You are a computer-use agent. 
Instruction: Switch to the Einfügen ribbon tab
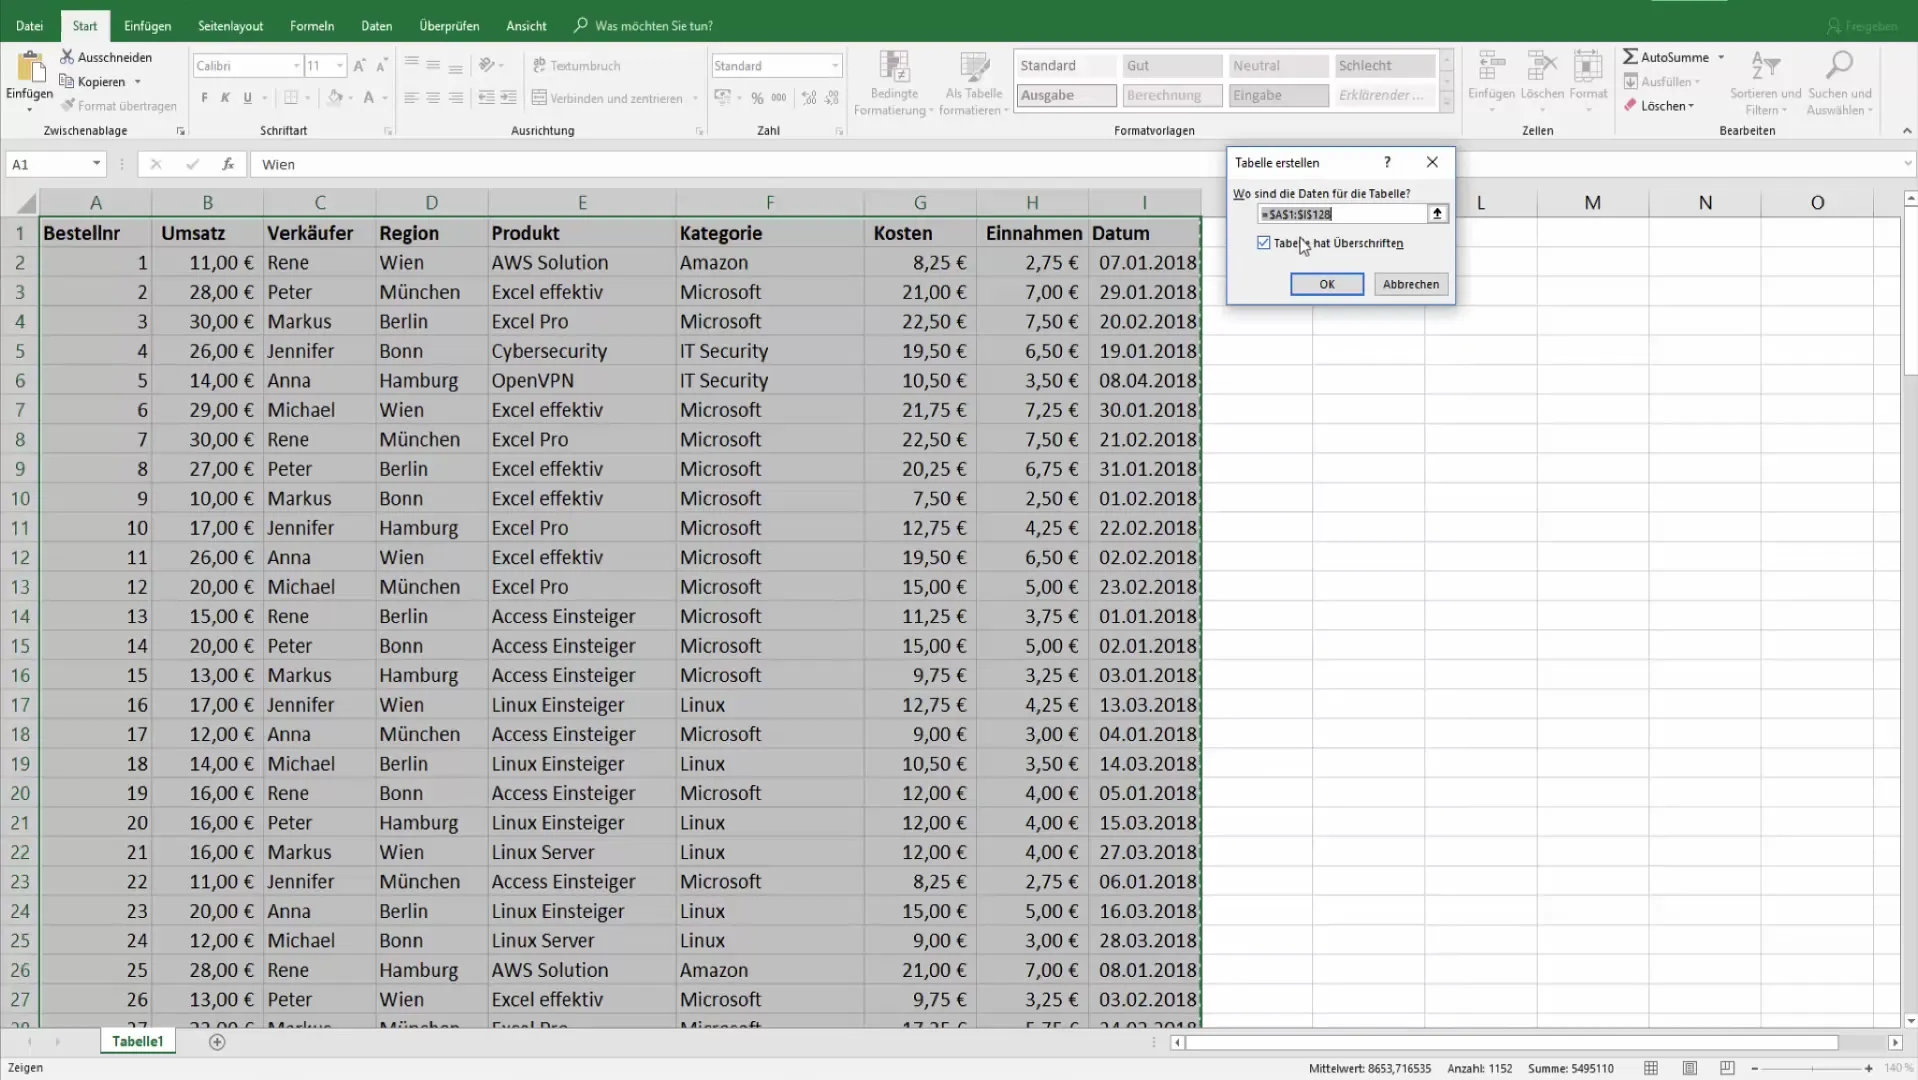pos(147,26)
